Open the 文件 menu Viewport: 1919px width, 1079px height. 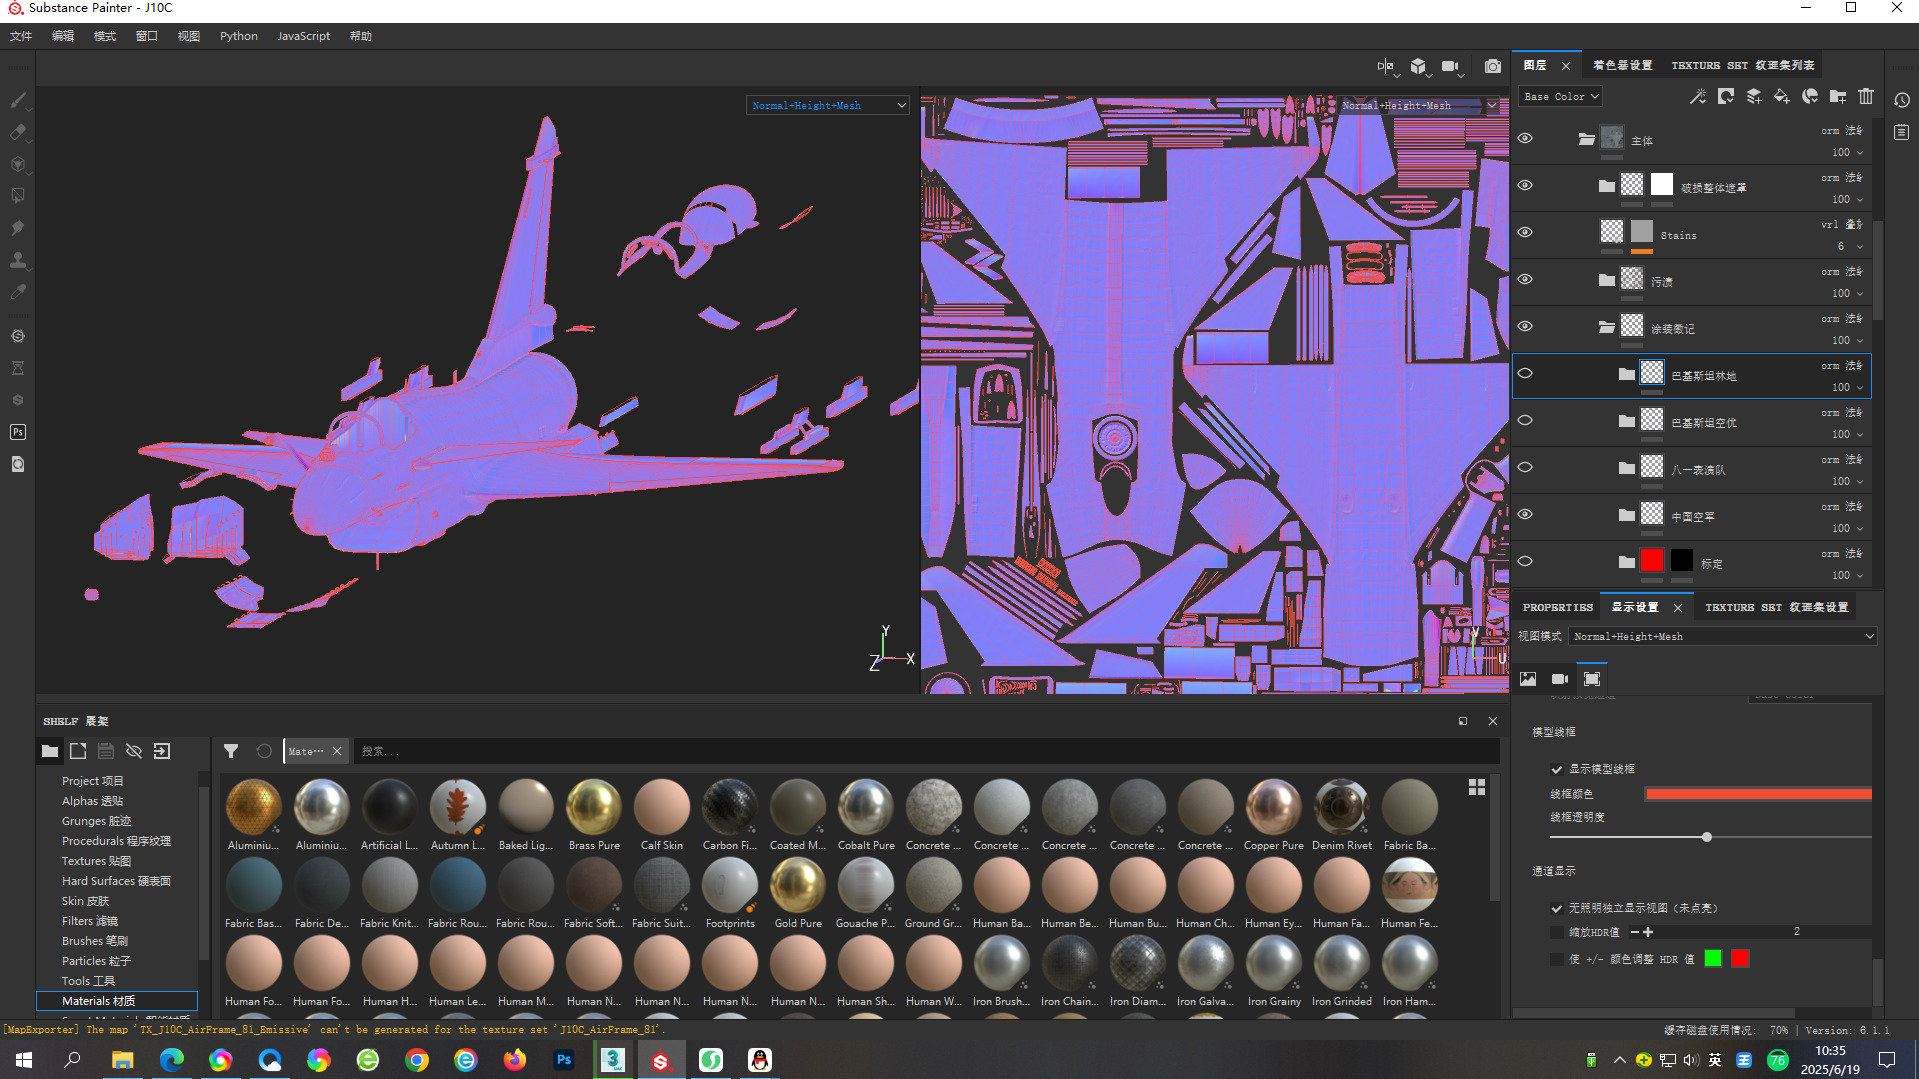21,36
